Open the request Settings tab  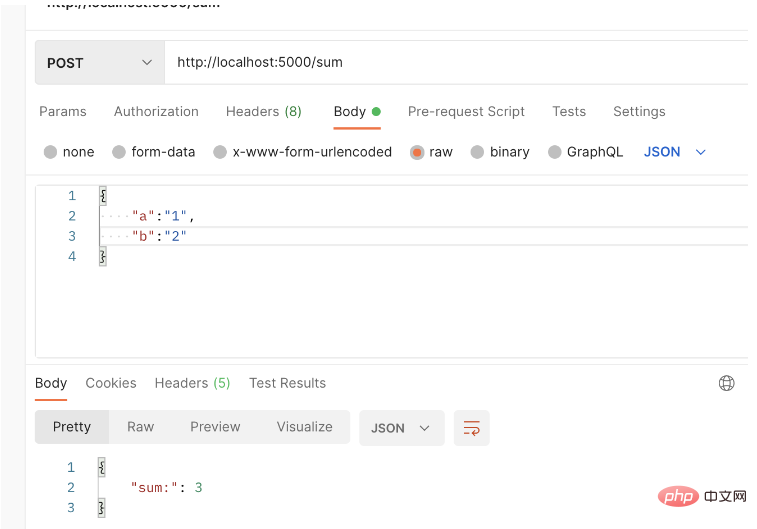pos(639,111)
